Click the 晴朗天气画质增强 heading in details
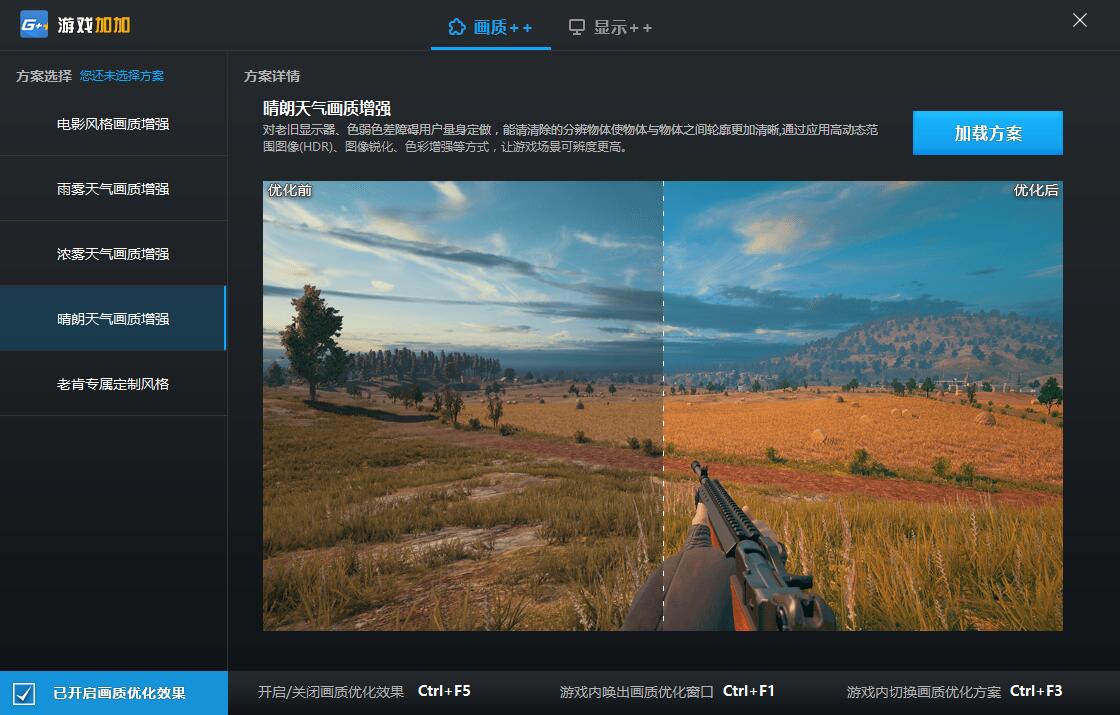1120x715 pixels. tap(327, 109)
